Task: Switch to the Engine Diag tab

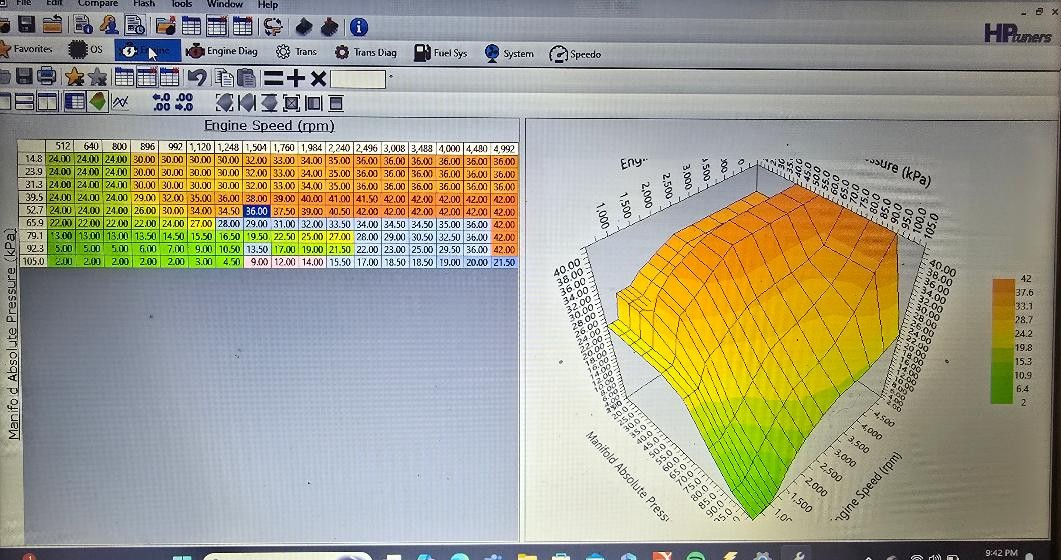Action: [223, 52]
